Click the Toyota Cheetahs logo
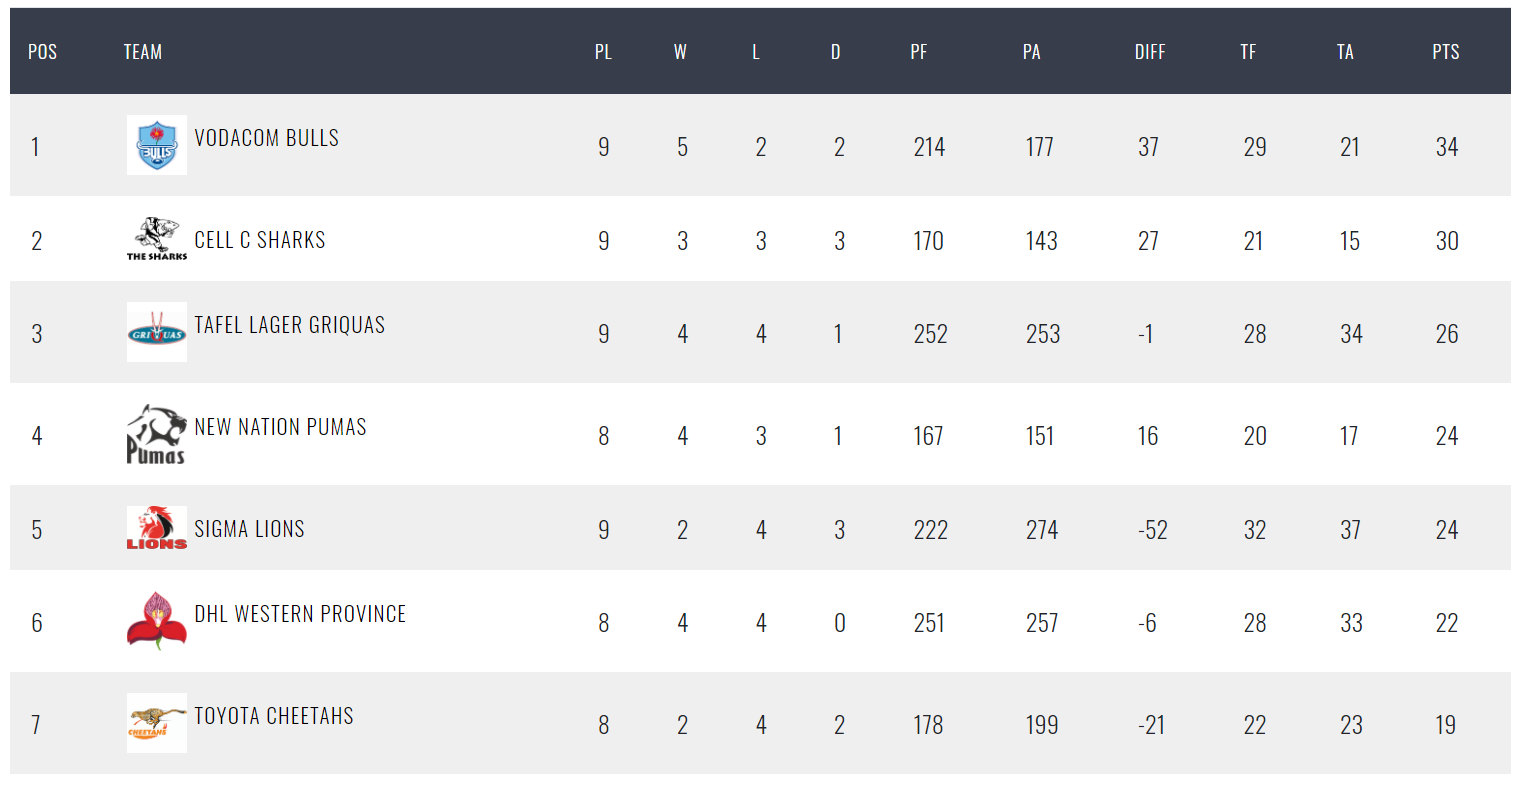 pyautogui.click(x=157, y=723)
